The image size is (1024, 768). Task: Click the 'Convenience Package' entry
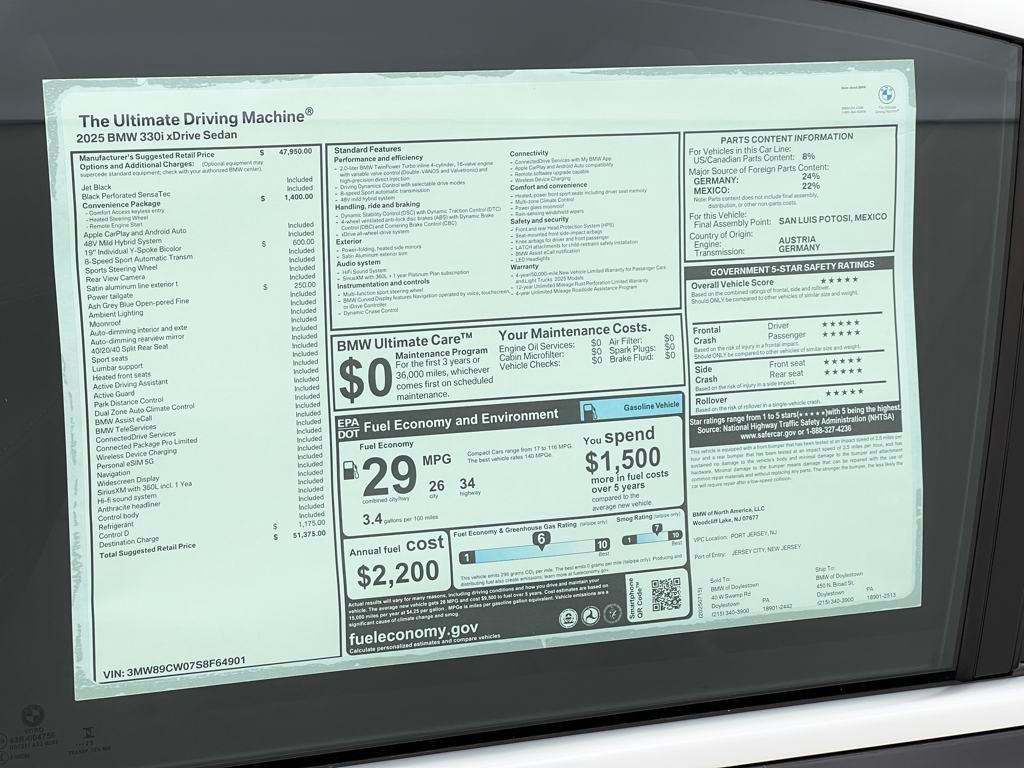121,204
